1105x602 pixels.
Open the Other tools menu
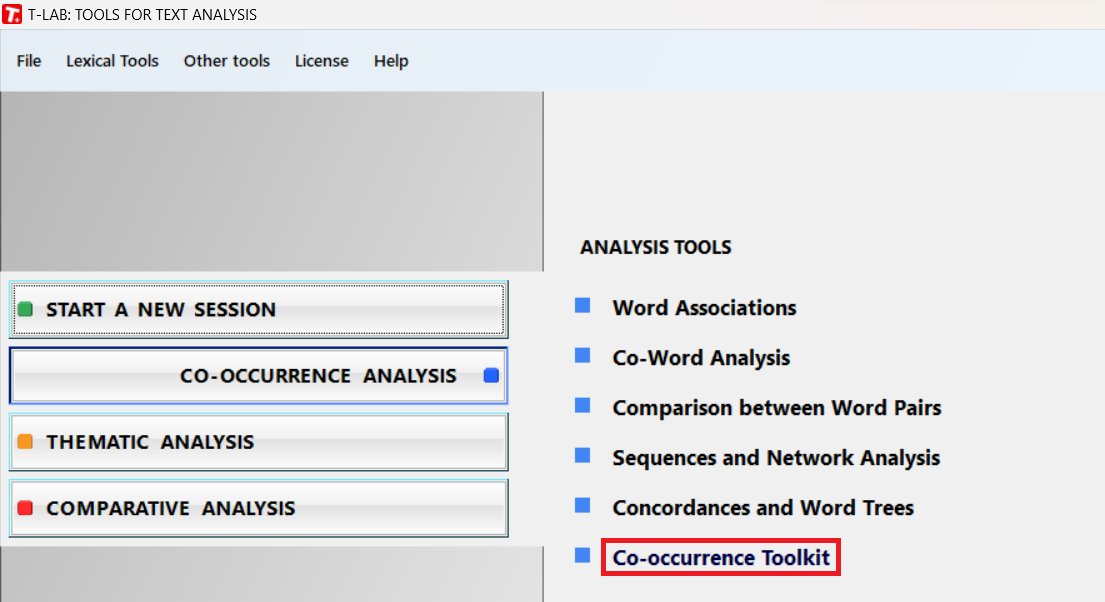[226, 61]
